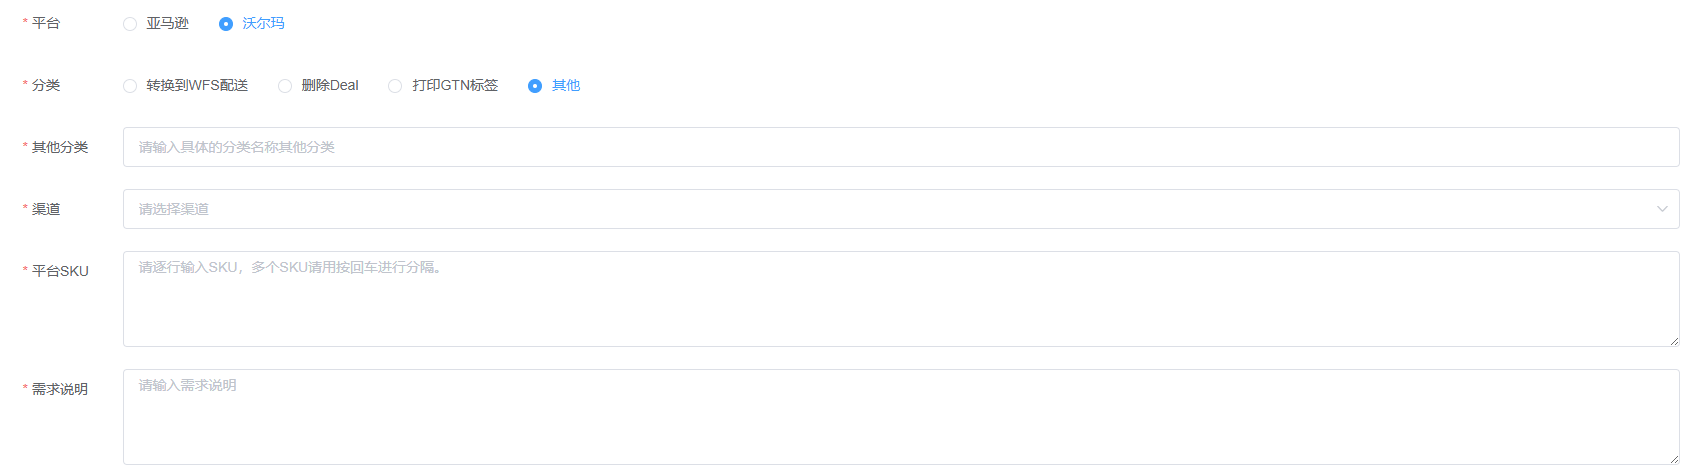This screenshot has width=1701, height=474.
Task: Select the 其他 category radio button
Action: [535, 86]
